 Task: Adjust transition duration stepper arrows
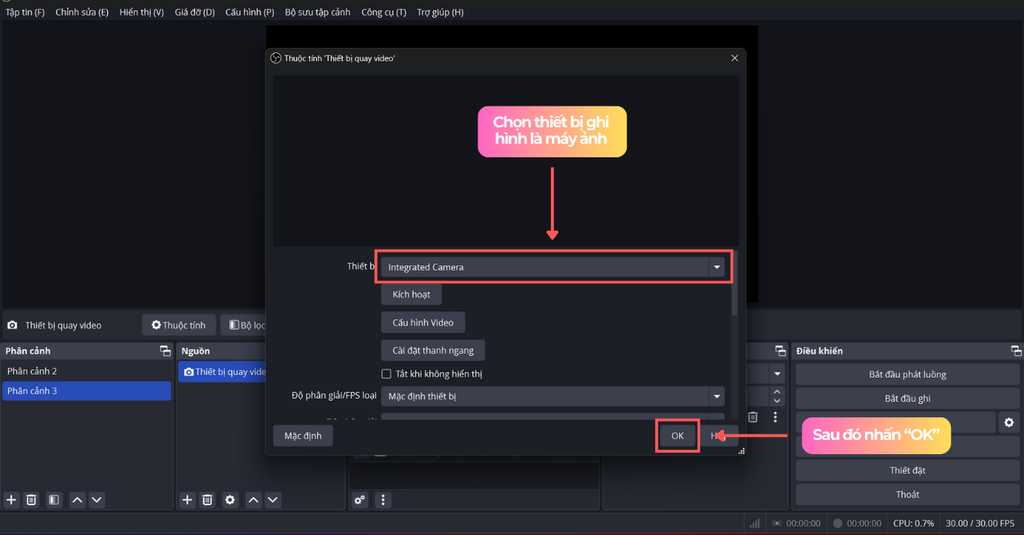coord(776,396)
